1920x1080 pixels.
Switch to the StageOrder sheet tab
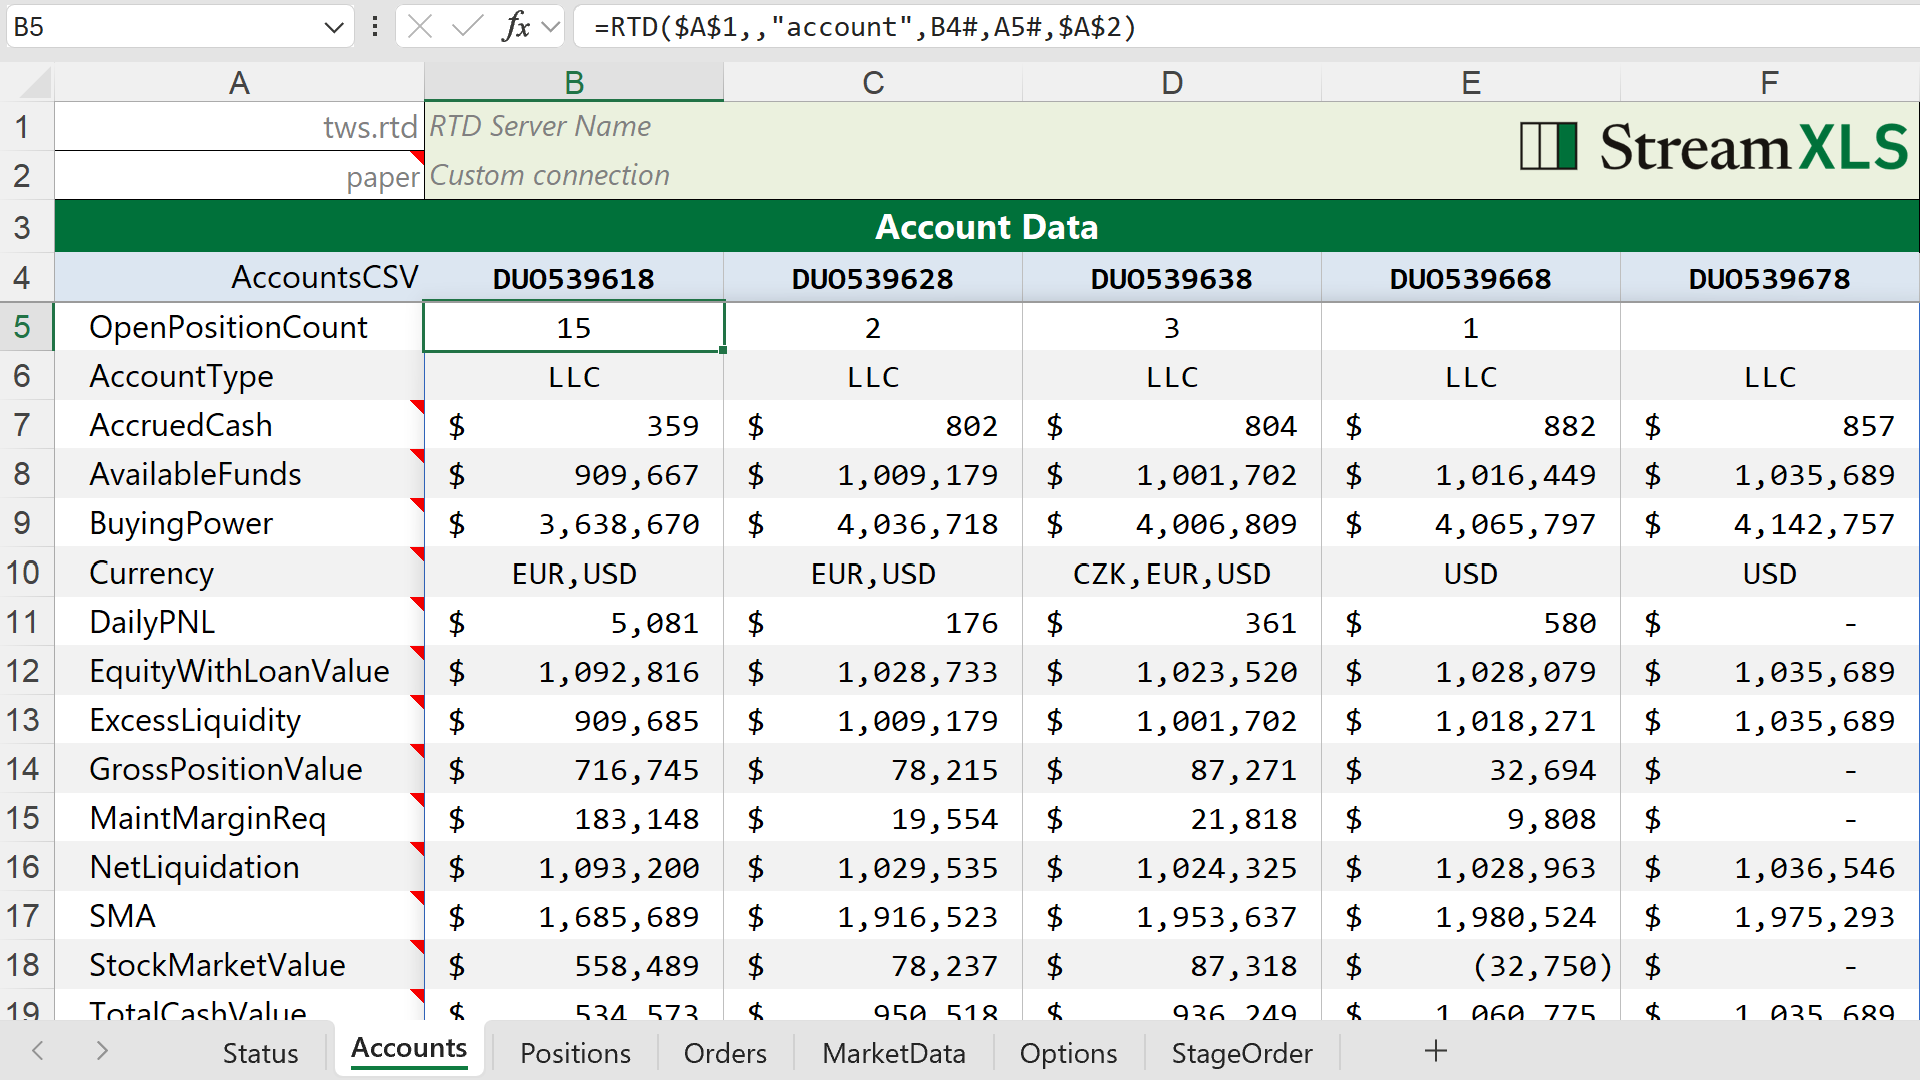click(1242, 1053)
